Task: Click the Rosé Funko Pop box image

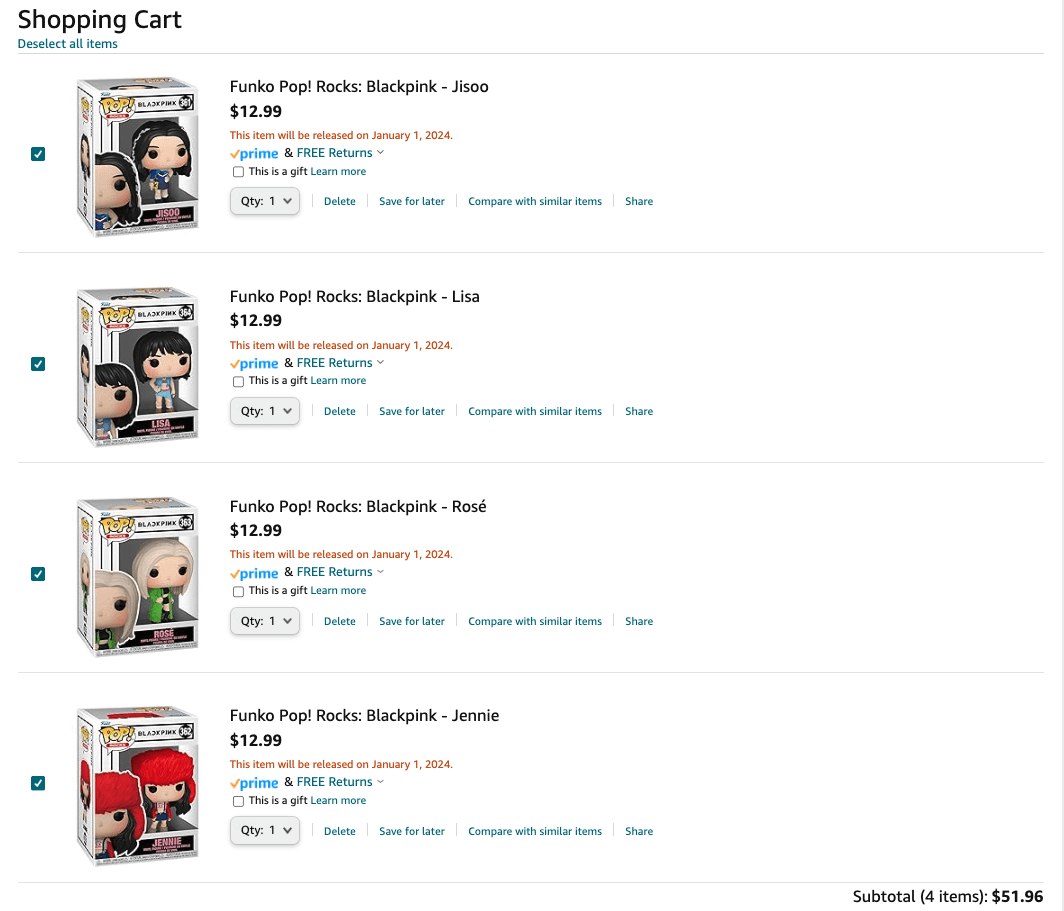Action: point(136,576)
